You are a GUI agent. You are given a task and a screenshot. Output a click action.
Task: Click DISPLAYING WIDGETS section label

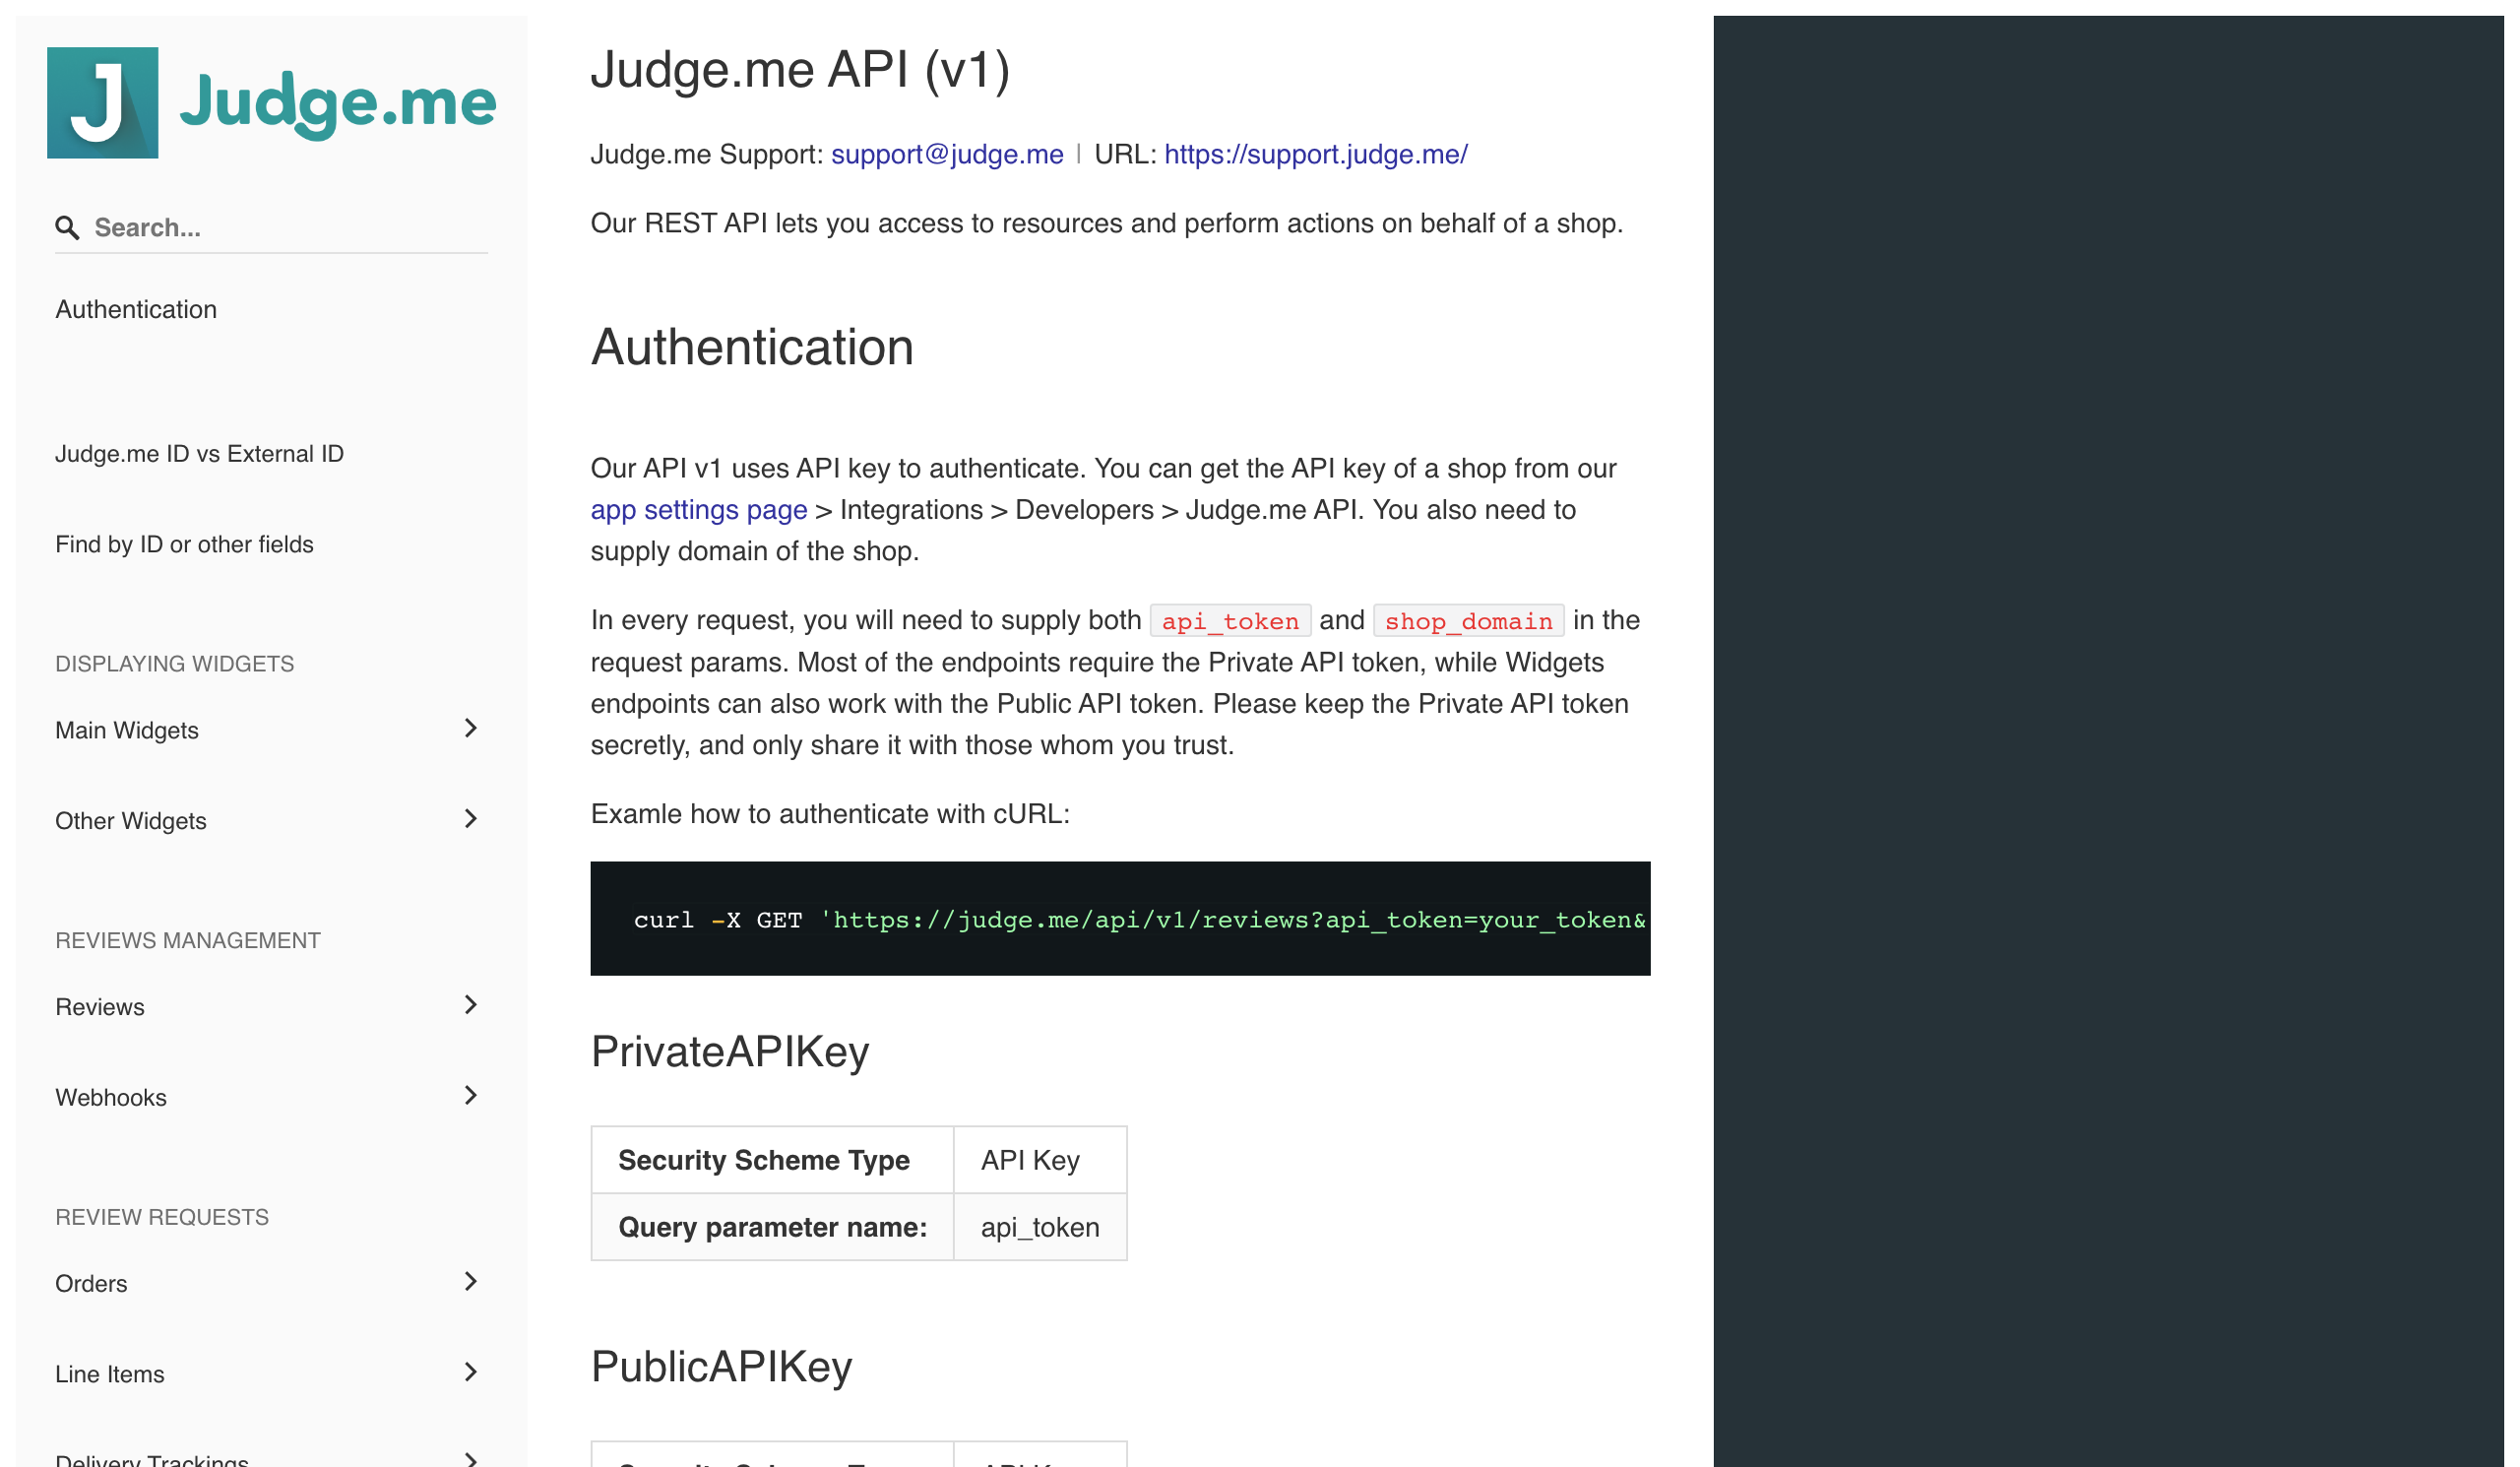tap(175, 665)
